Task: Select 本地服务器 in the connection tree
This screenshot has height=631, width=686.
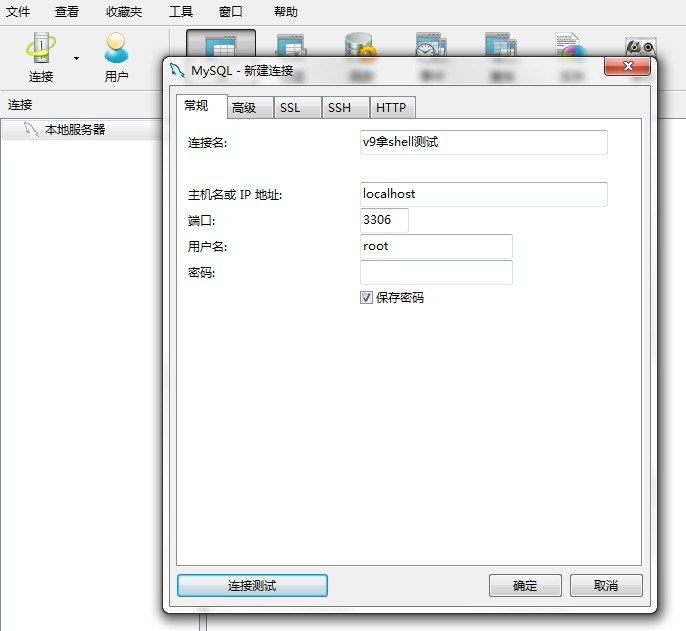Action: (x=75, y=130)
